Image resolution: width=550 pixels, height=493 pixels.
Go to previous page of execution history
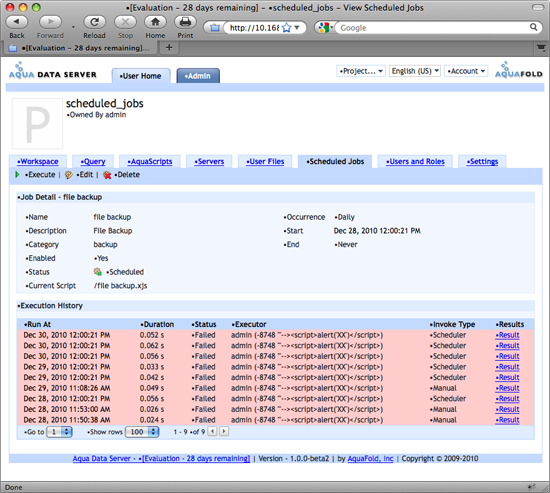click(x=212, y=431)
